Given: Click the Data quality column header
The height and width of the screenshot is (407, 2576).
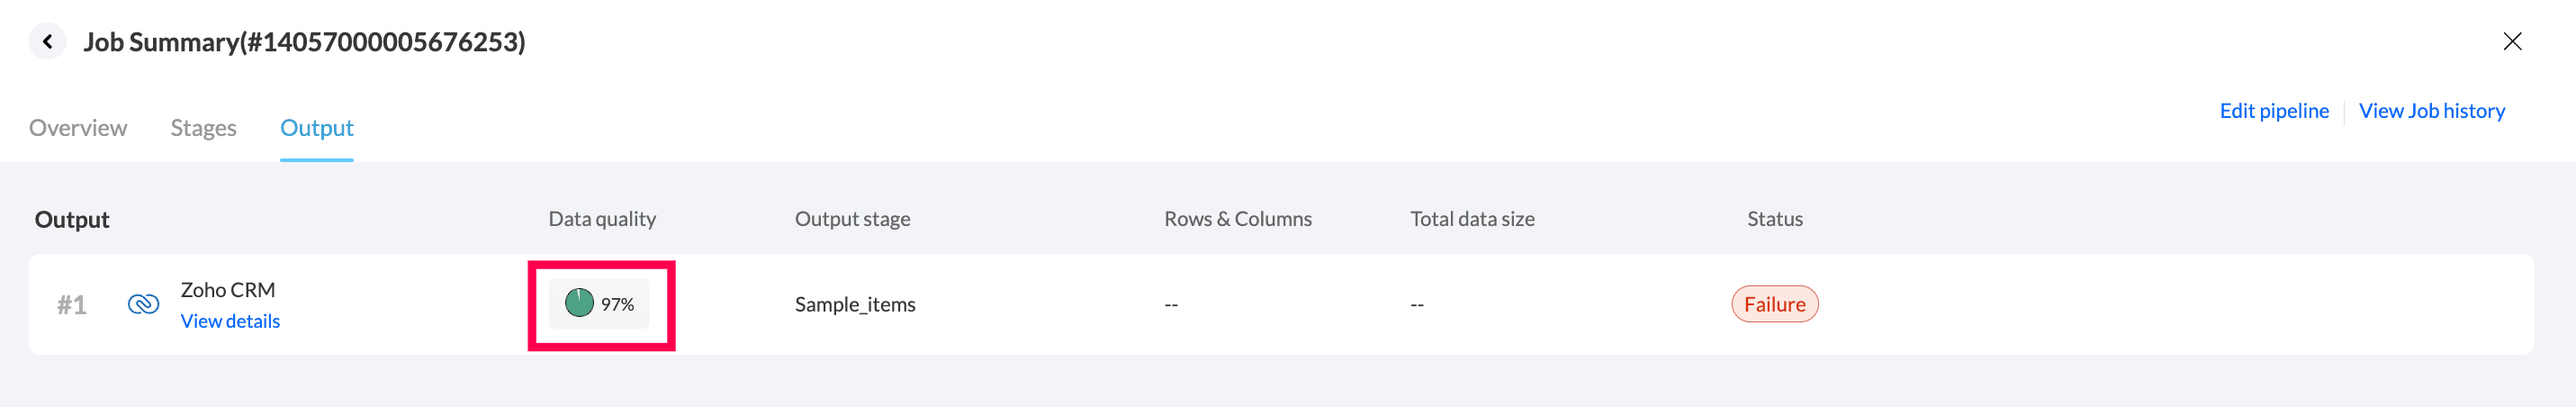Looking at the screenshot, I should [602, 219].
